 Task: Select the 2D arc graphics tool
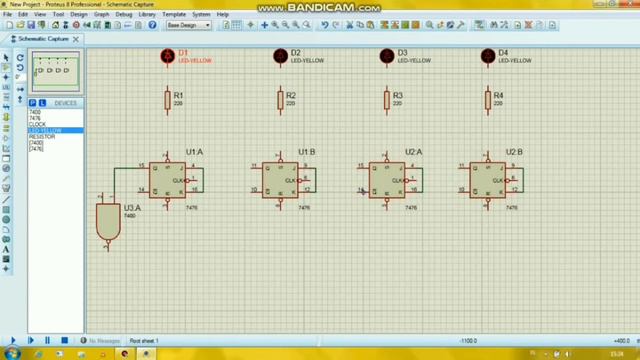6,229
